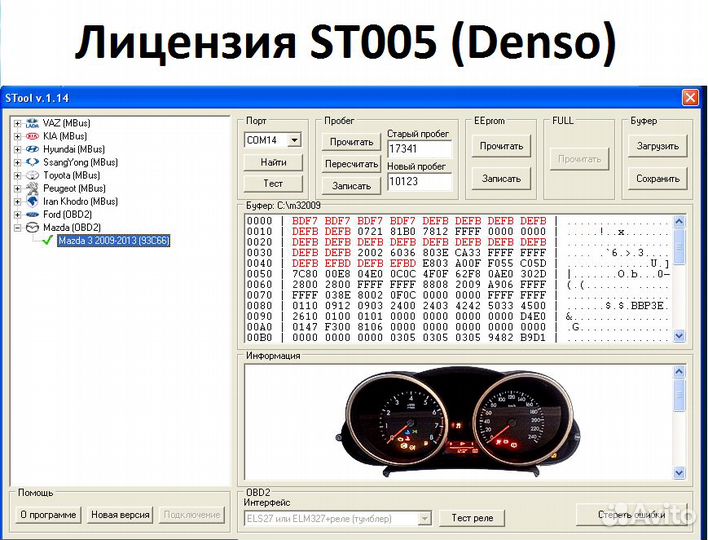Click the Загрузить buffer button
Screen dimensions: 708x540
click(657, 146)
